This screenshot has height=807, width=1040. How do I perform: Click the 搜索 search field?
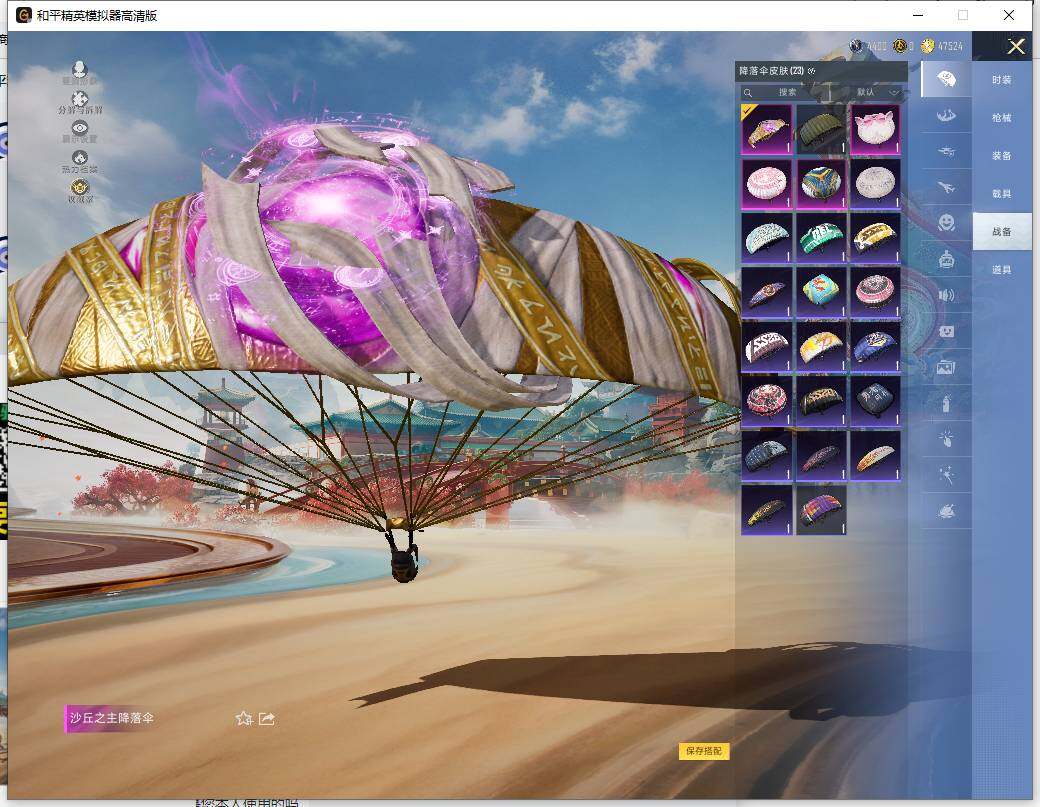pyautogui.click(x=790, y=92)
